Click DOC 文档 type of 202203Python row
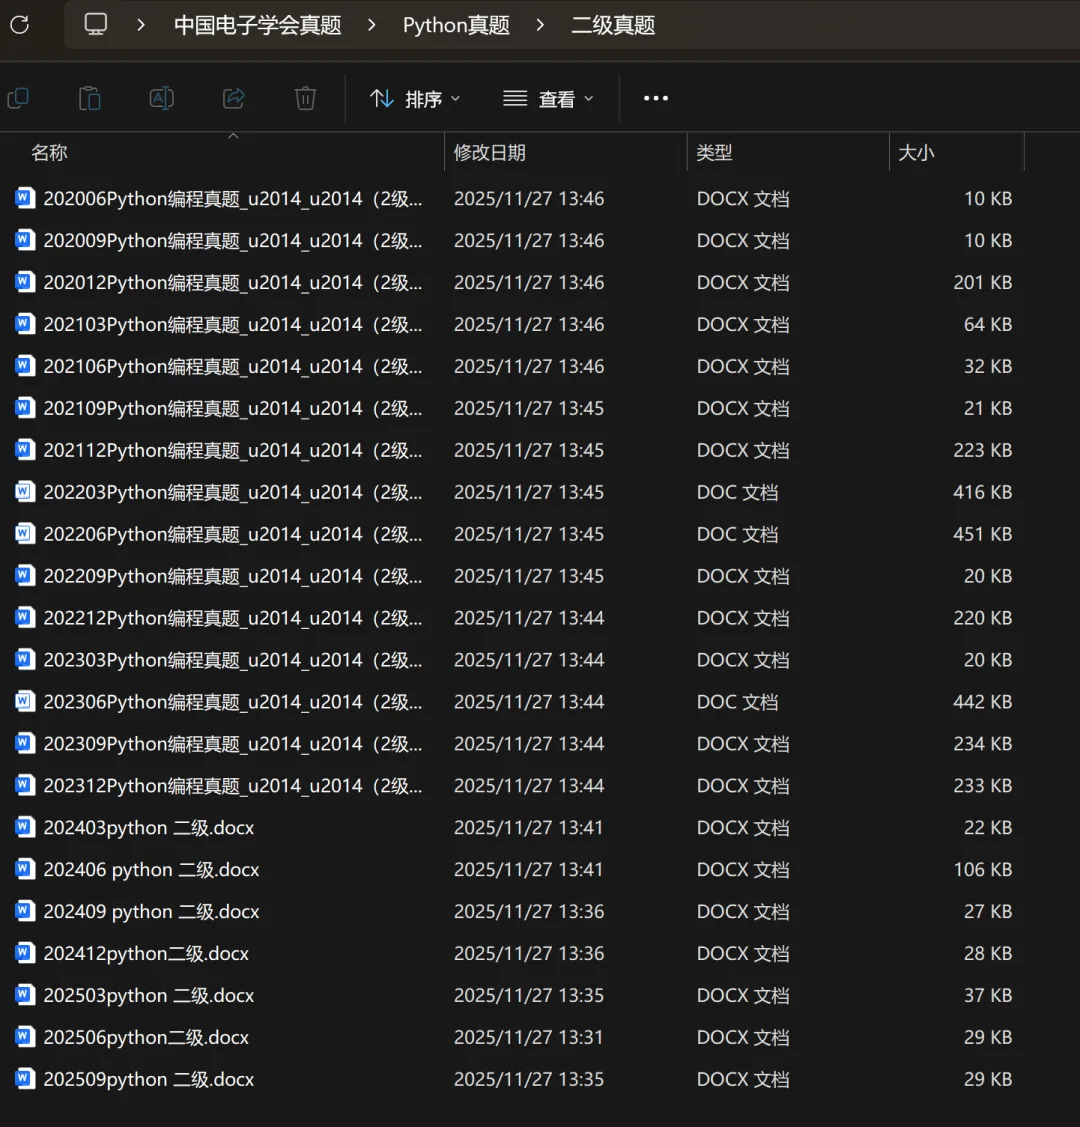Image resolution: width=1080 pixels, height=1127 pixels. click(737, 492)
